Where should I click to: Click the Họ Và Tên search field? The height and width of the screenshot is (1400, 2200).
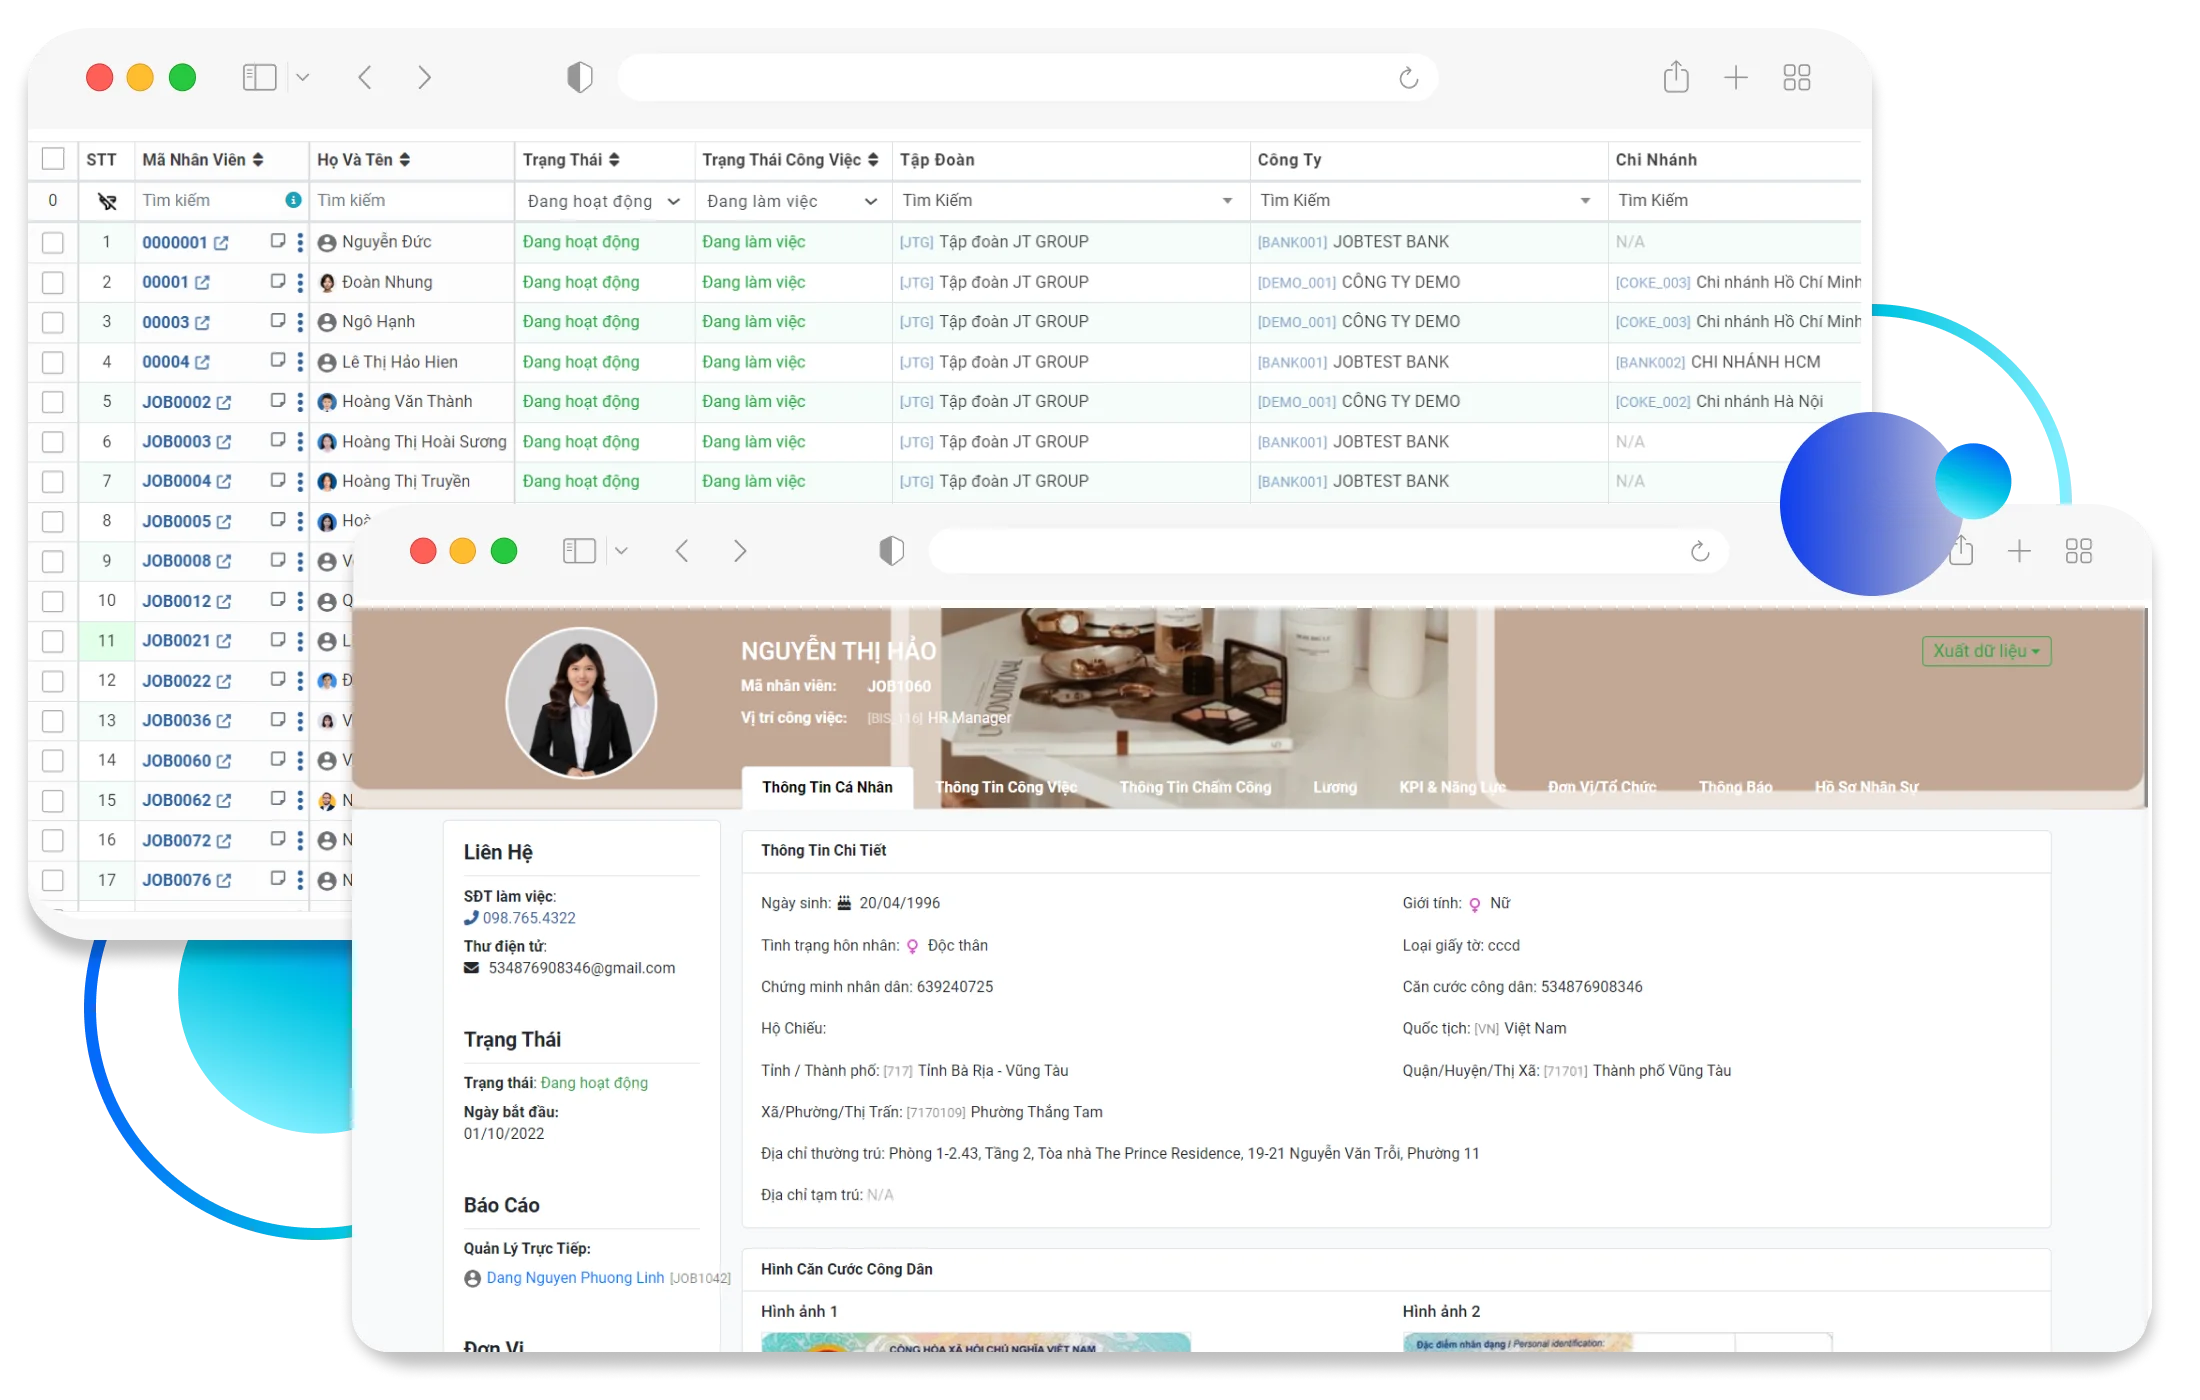411,200
